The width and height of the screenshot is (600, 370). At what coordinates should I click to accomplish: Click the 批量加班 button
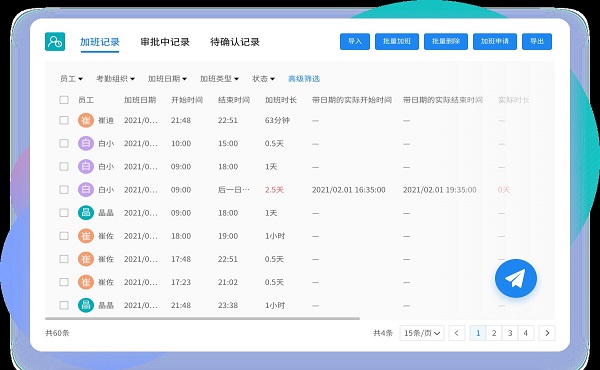tap(397, 41)
